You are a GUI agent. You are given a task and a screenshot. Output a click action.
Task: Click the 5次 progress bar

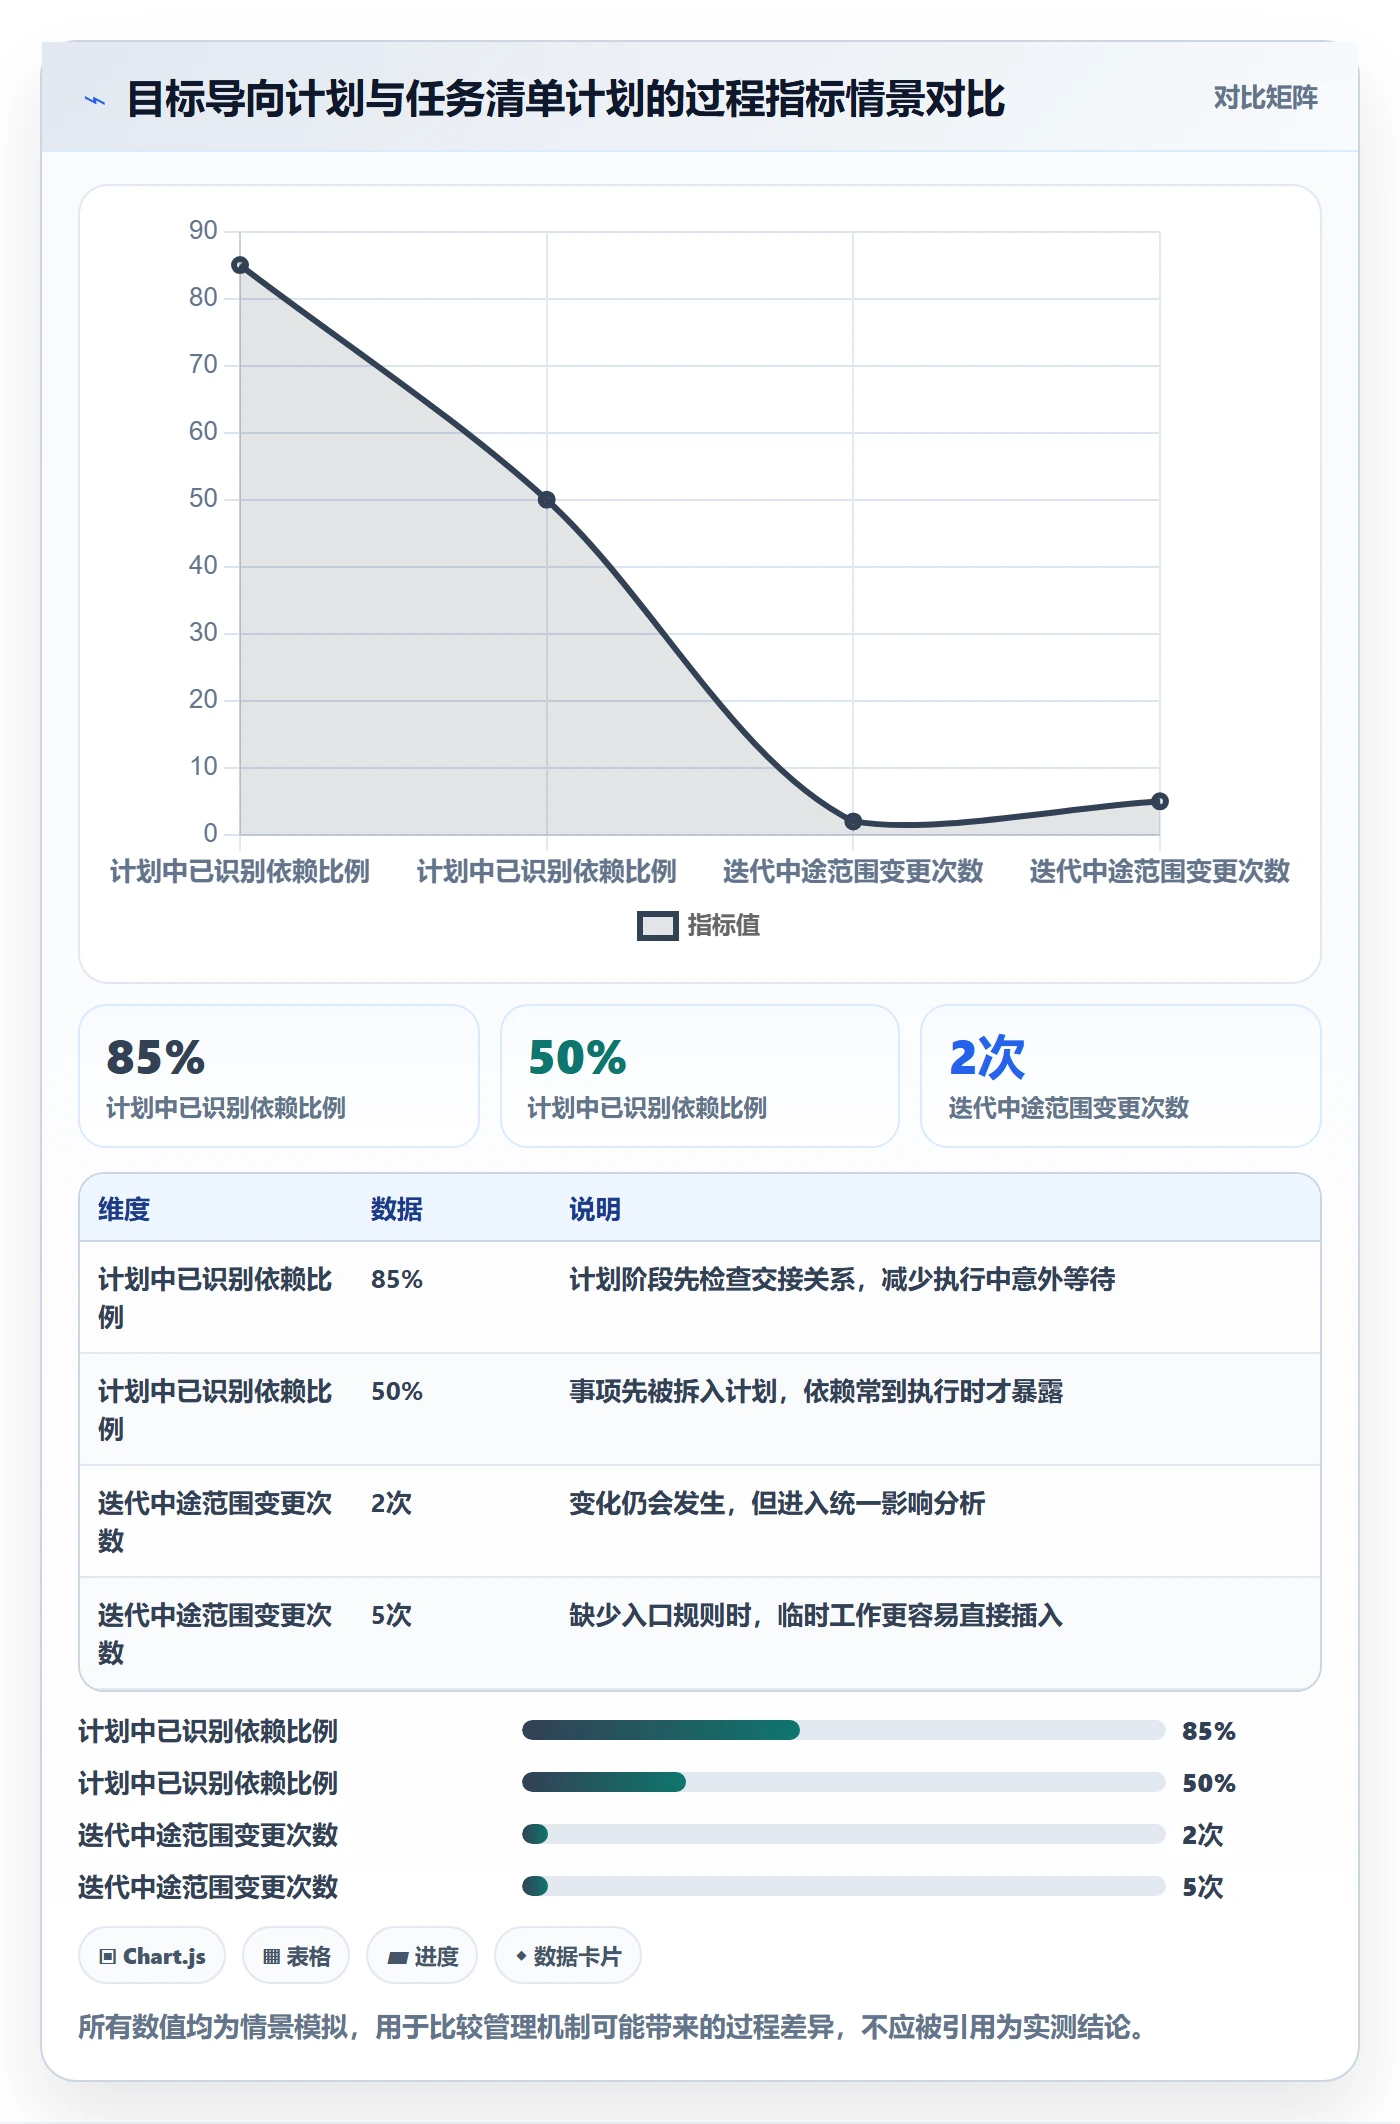(x=844, y=1886)
